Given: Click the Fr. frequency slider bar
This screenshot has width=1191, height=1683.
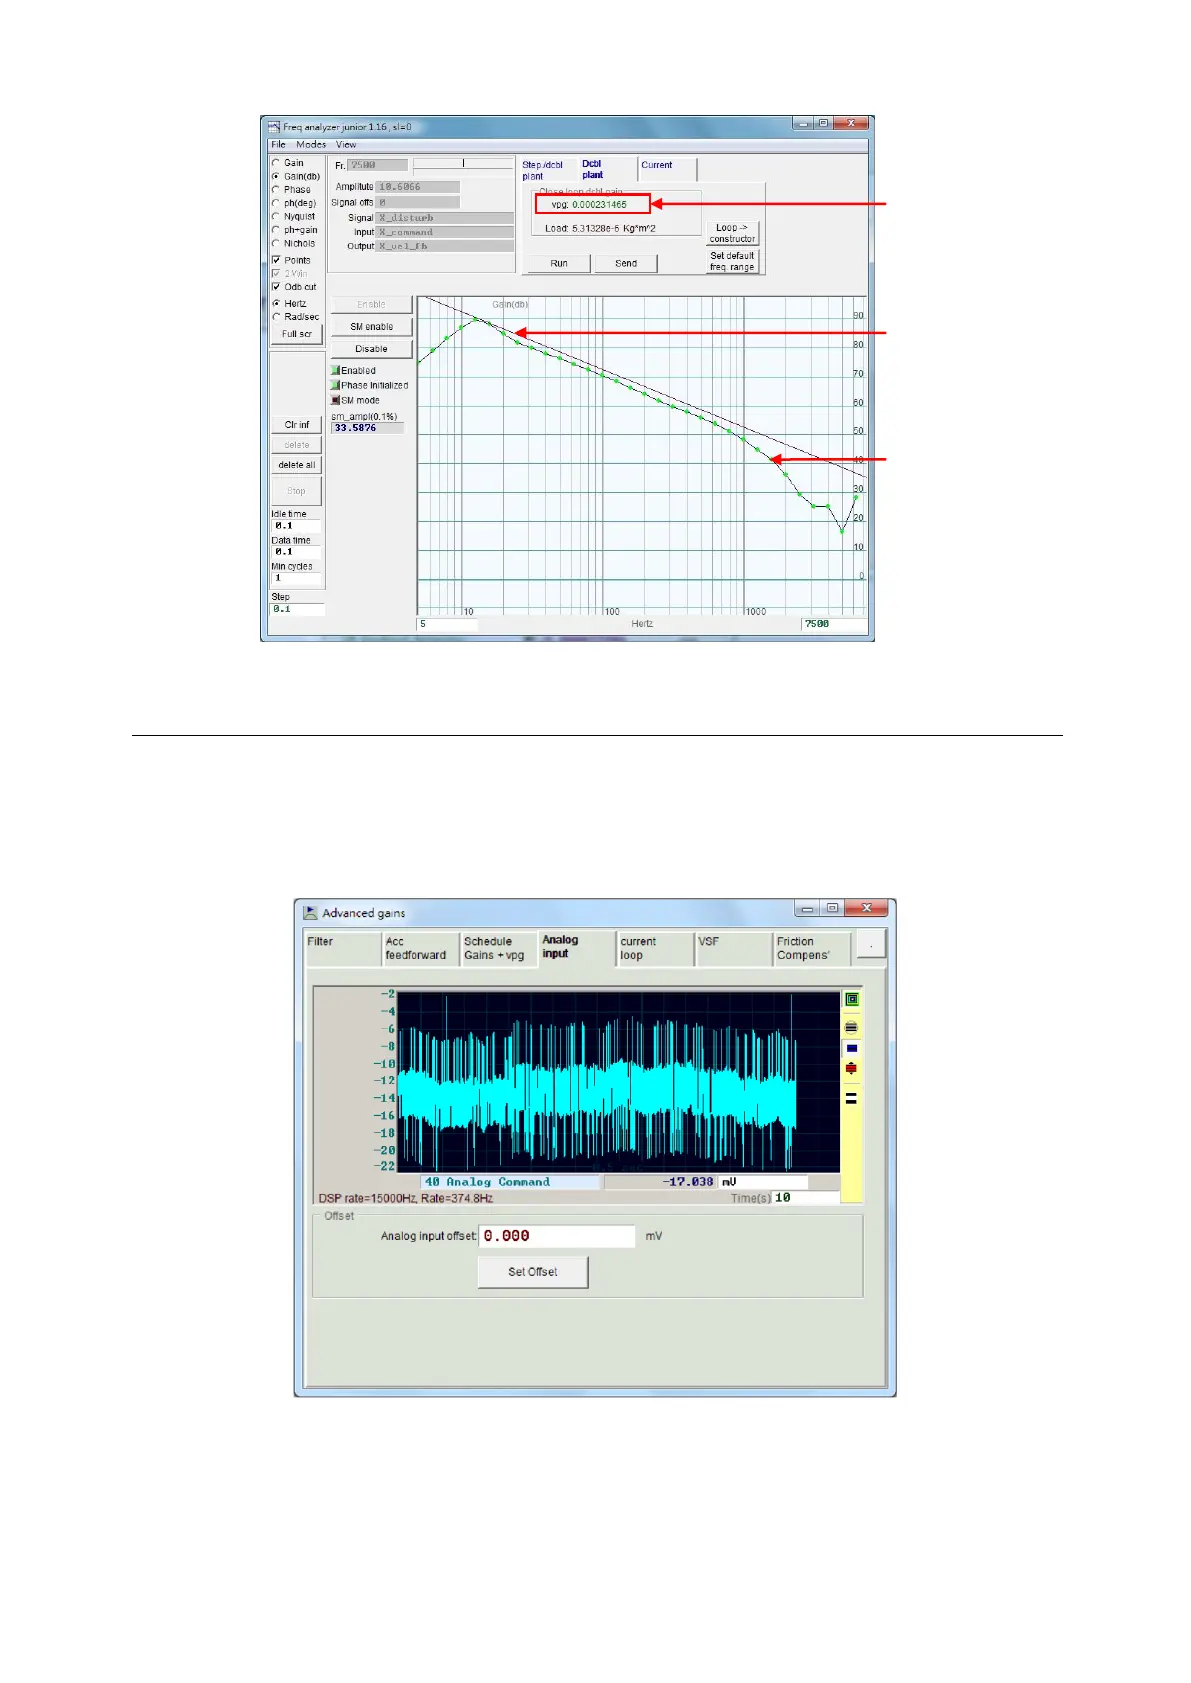Looking at the screenshot, I should pyautogui.click(x=463, y=163).
